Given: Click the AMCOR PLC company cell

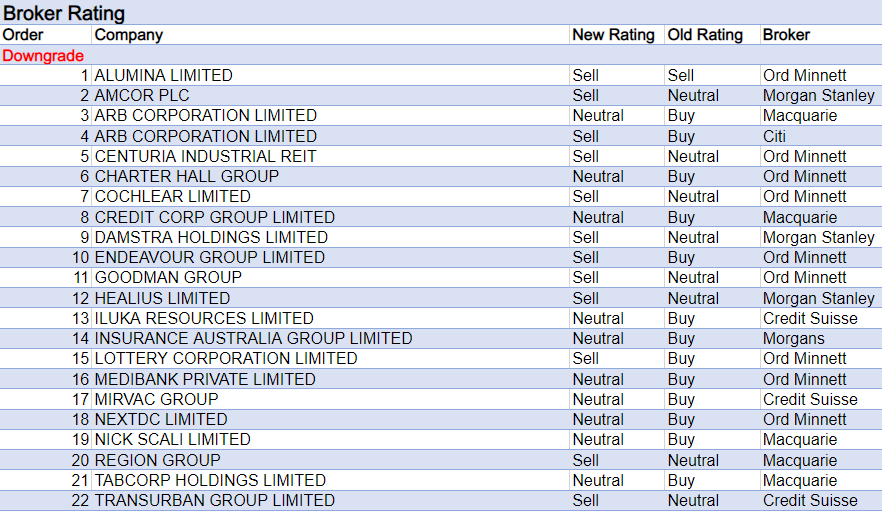Looking at the screenshot, I should 142,96.
